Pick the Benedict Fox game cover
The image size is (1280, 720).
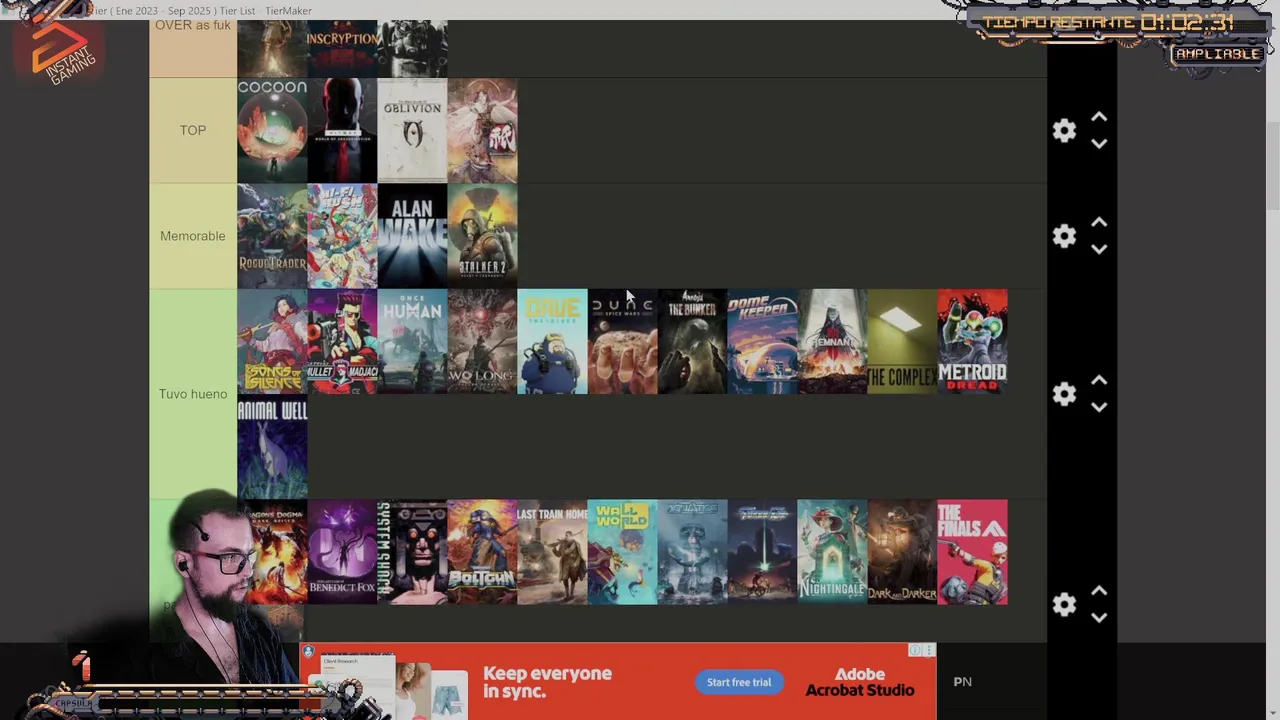pos(342,552)
